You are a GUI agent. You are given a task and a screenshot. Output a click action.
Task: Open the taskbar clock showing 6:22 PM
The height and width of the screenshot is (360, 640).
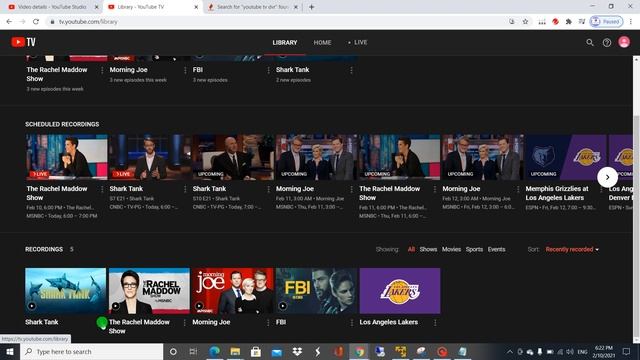[x=604, y=351]
